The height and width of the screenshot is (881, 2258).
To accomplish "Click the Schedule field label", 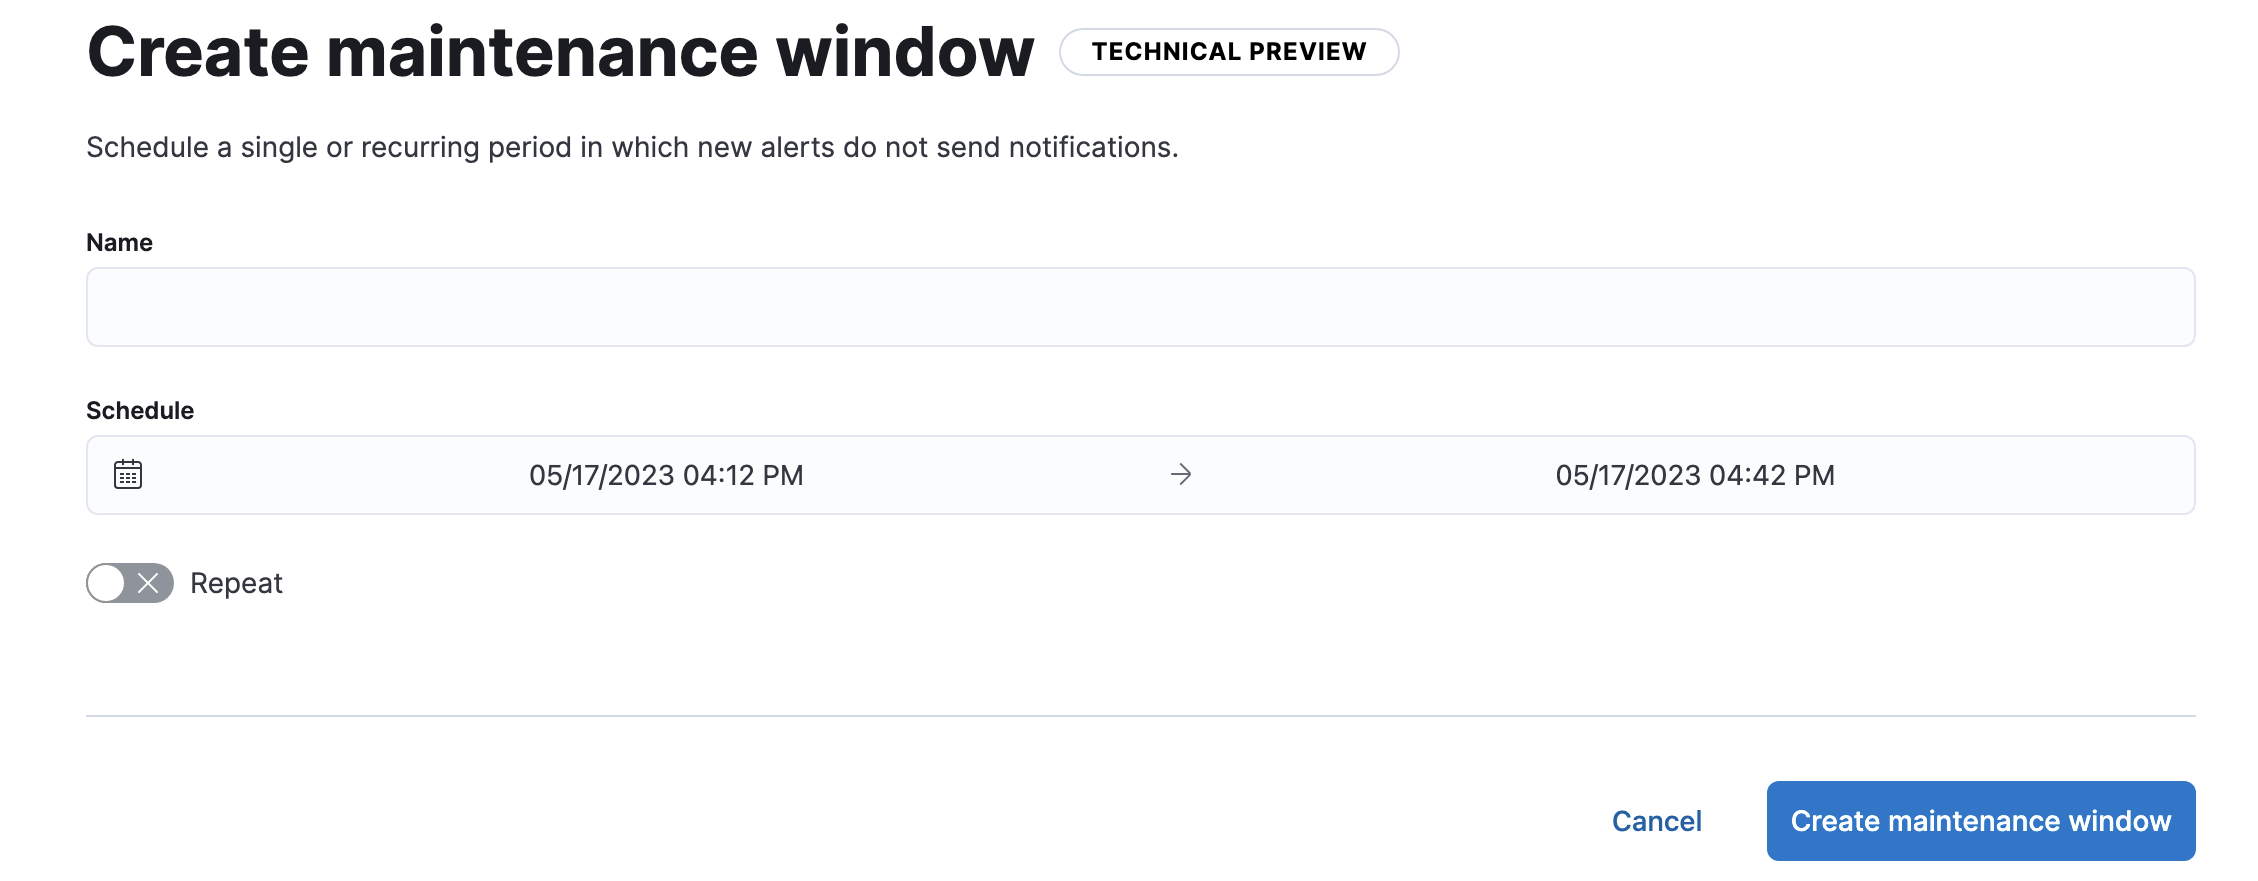I will [x=140, y=411].
